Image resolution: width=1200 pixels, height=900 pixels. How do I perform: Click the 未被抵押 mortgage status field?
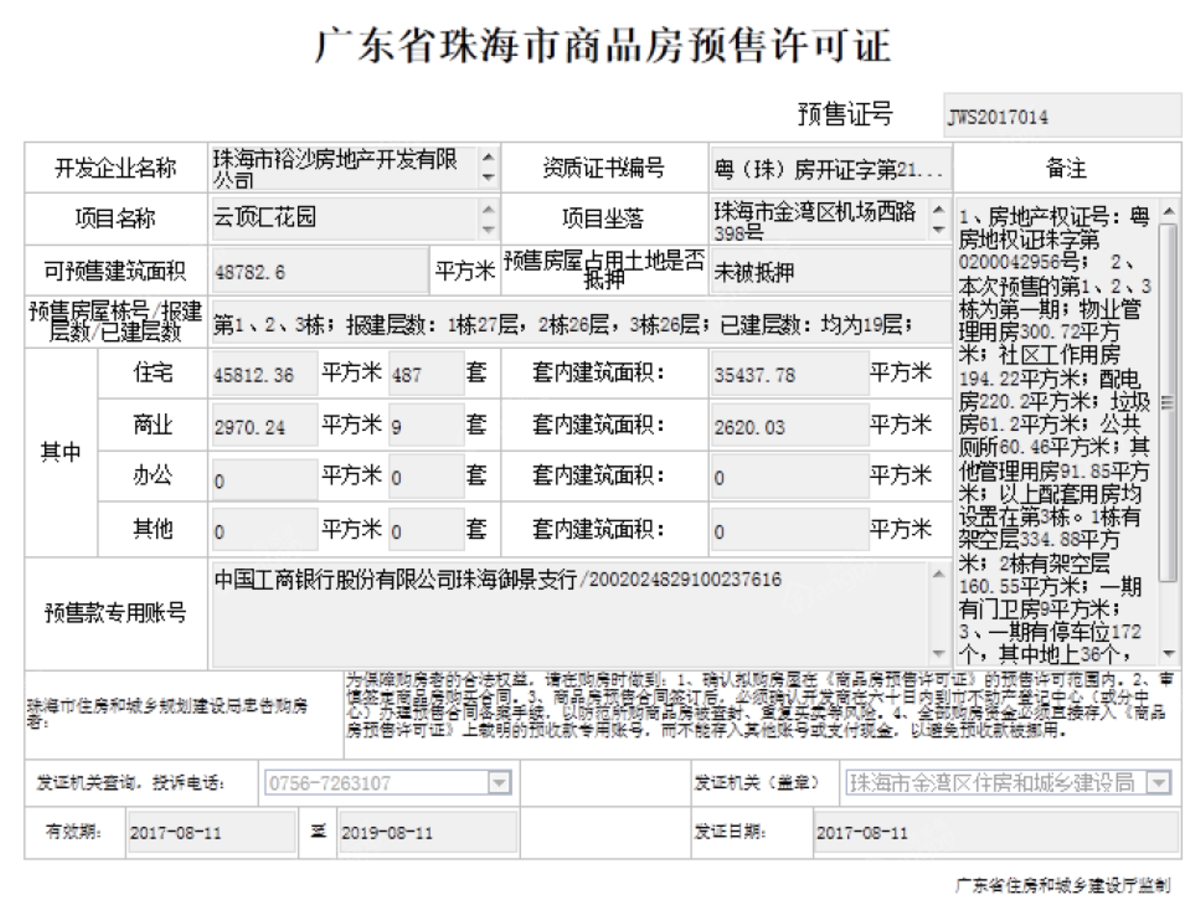coord(829,271)
